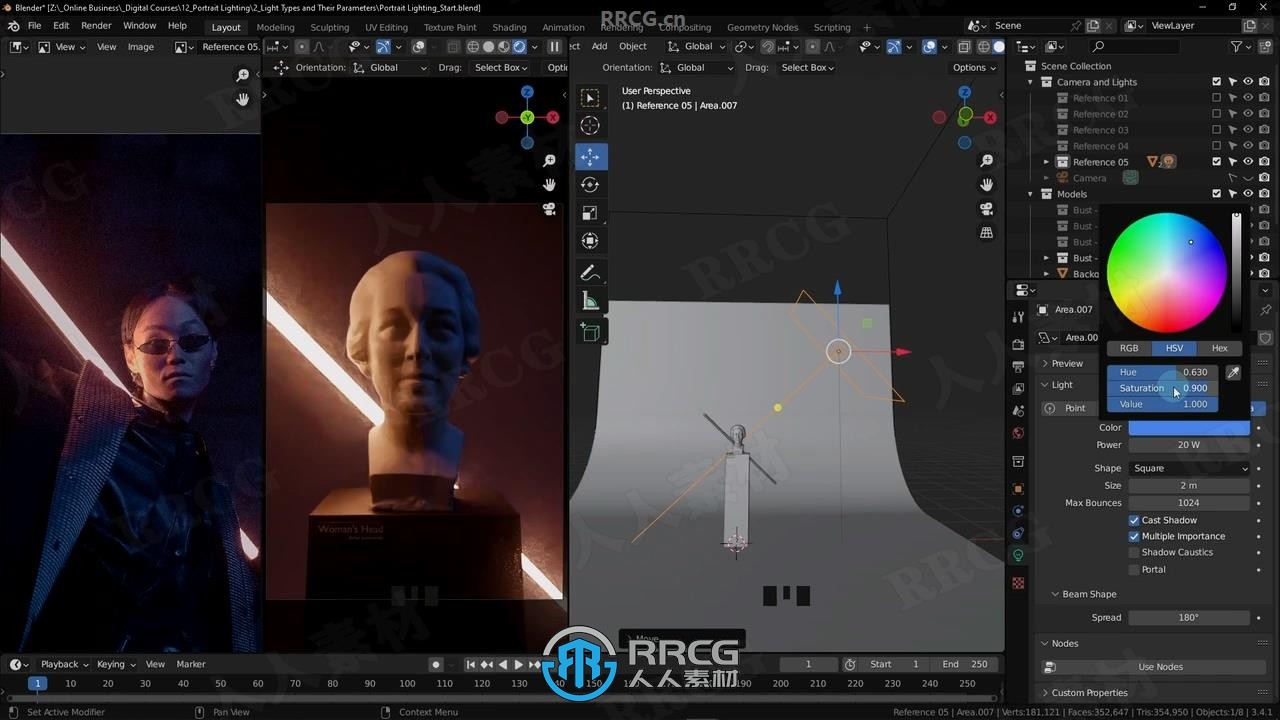Enable Reference 01 collection checkbox

(x=1216, y=98)
